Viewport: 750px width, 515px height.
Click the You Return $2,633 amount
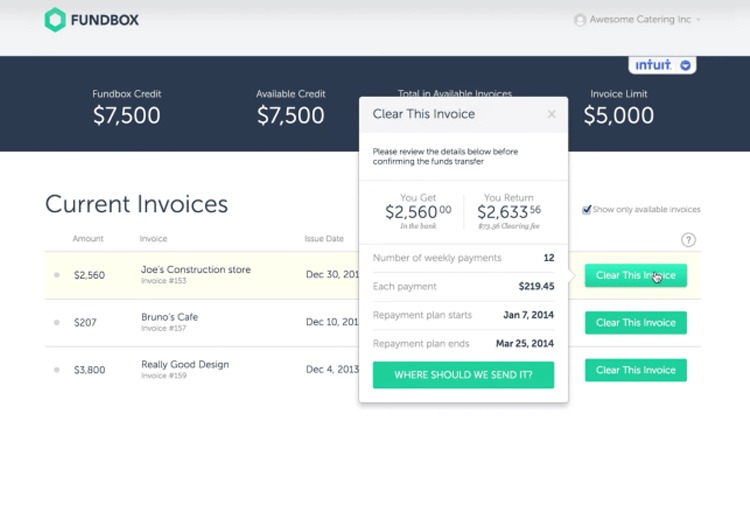coord(509,212)
